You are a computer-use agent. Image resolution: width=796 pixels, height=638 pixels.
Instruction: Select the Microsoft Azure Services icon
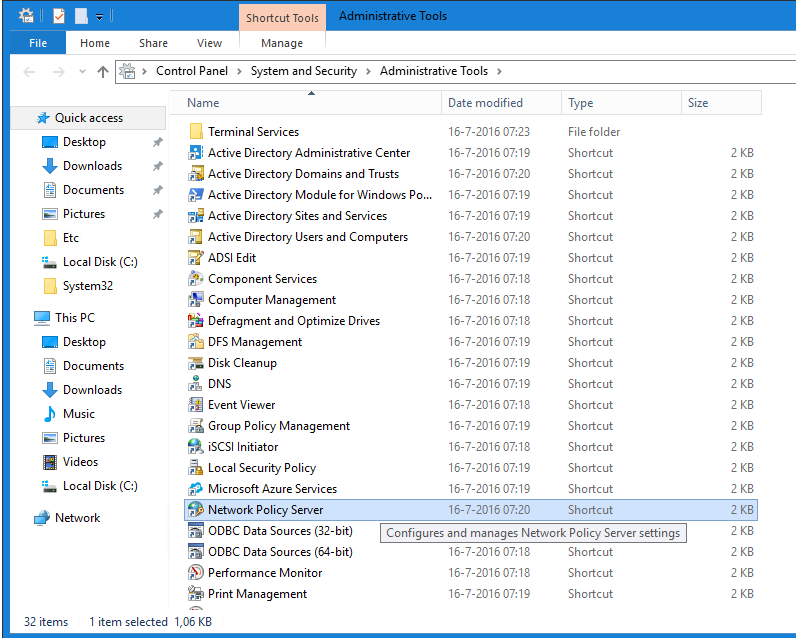tap(196, 489)
